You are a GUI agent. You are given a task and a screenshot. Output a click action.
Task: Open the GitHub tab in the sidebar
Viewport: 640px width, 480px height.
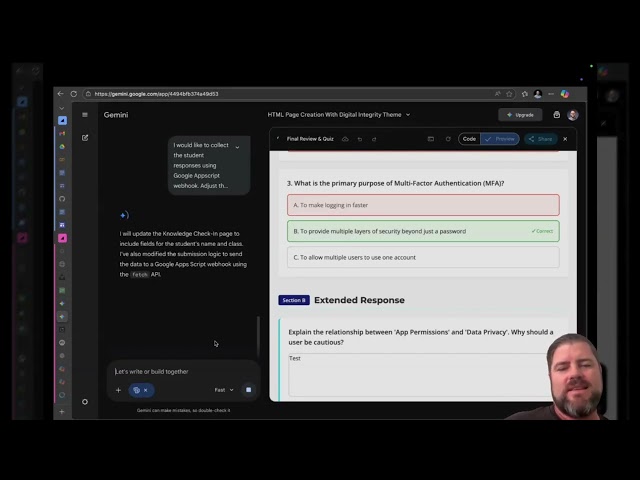point(62,199)
